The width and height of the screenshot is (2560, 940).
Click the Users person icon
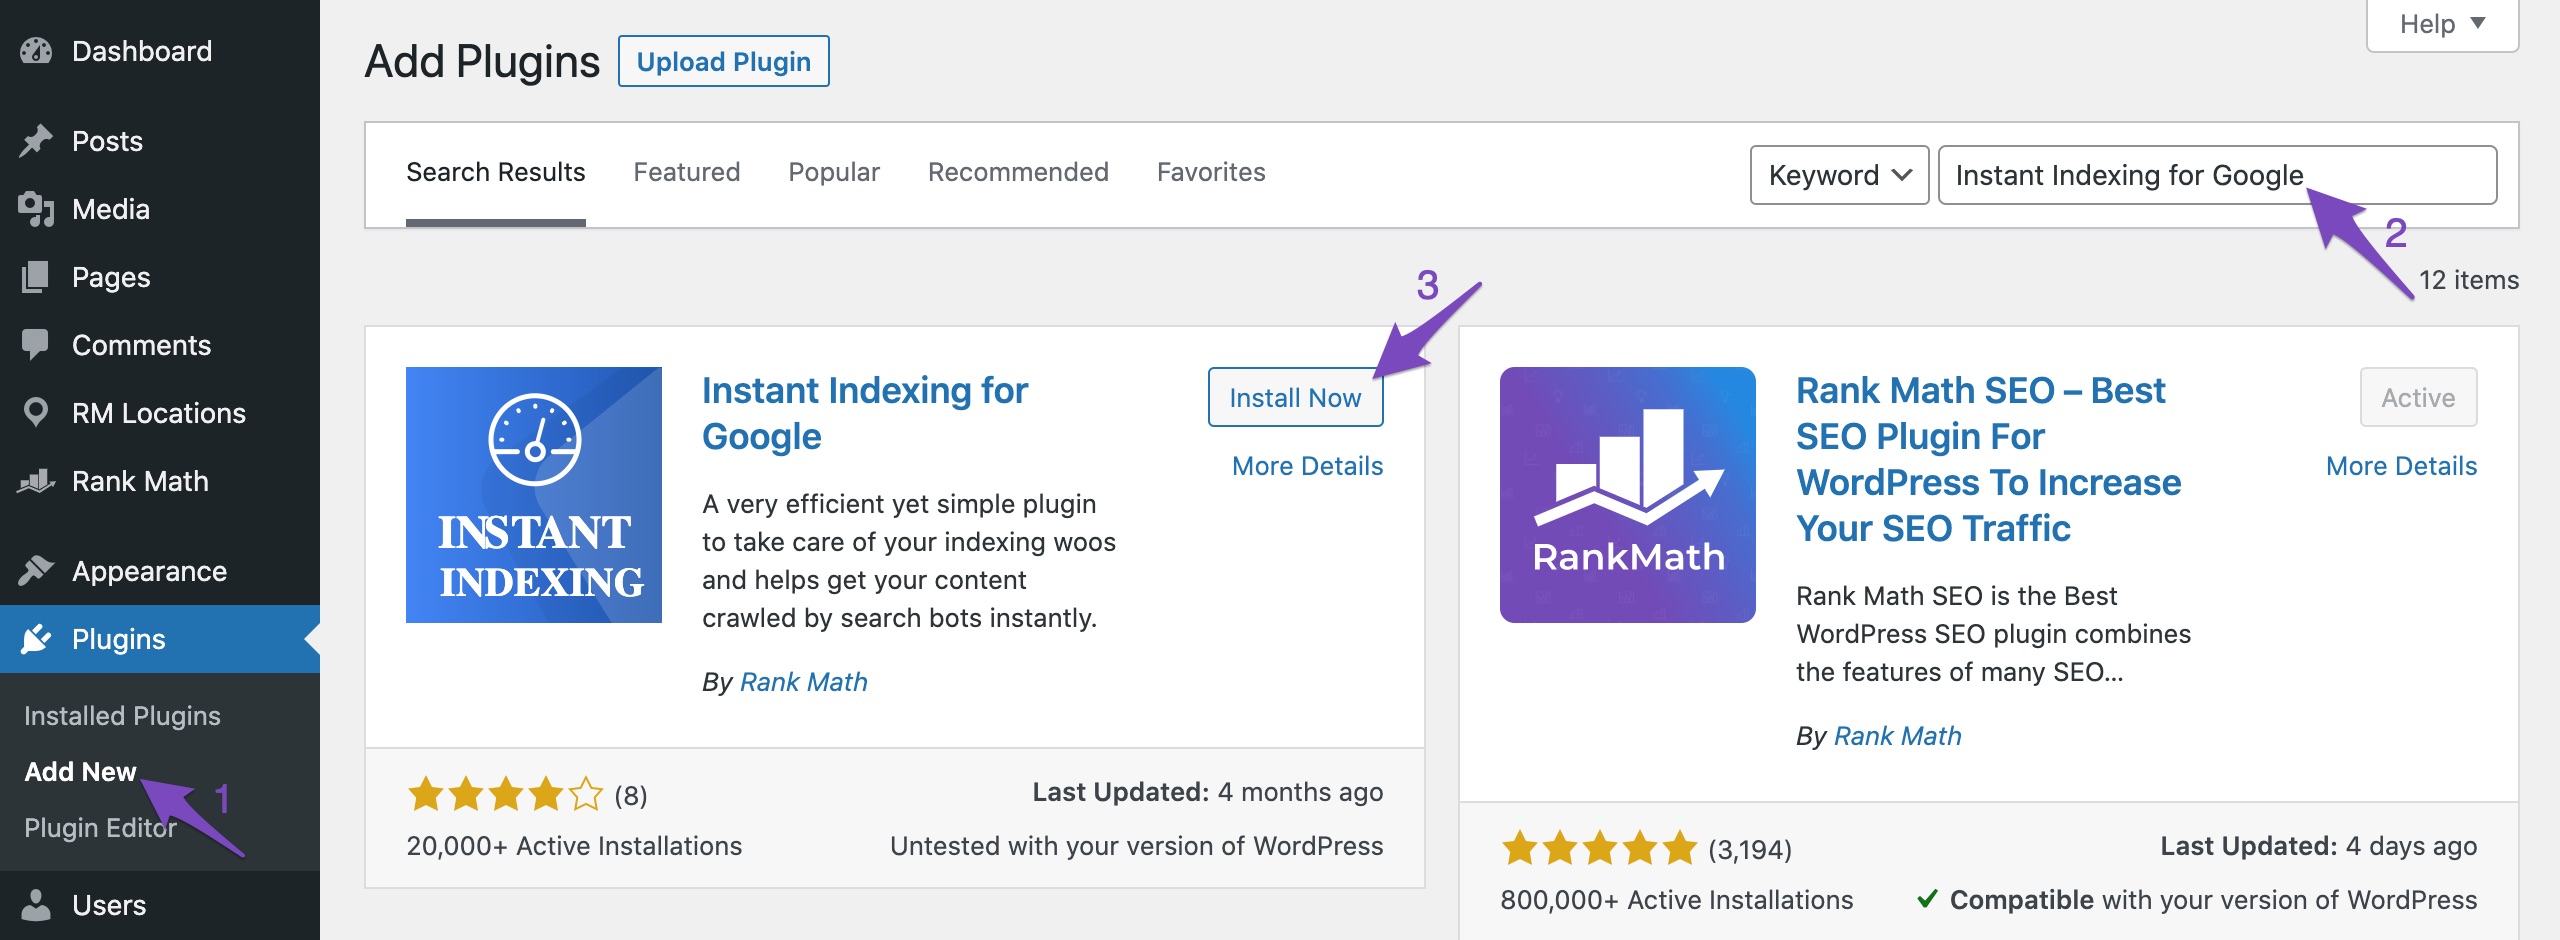coord(36,905)
